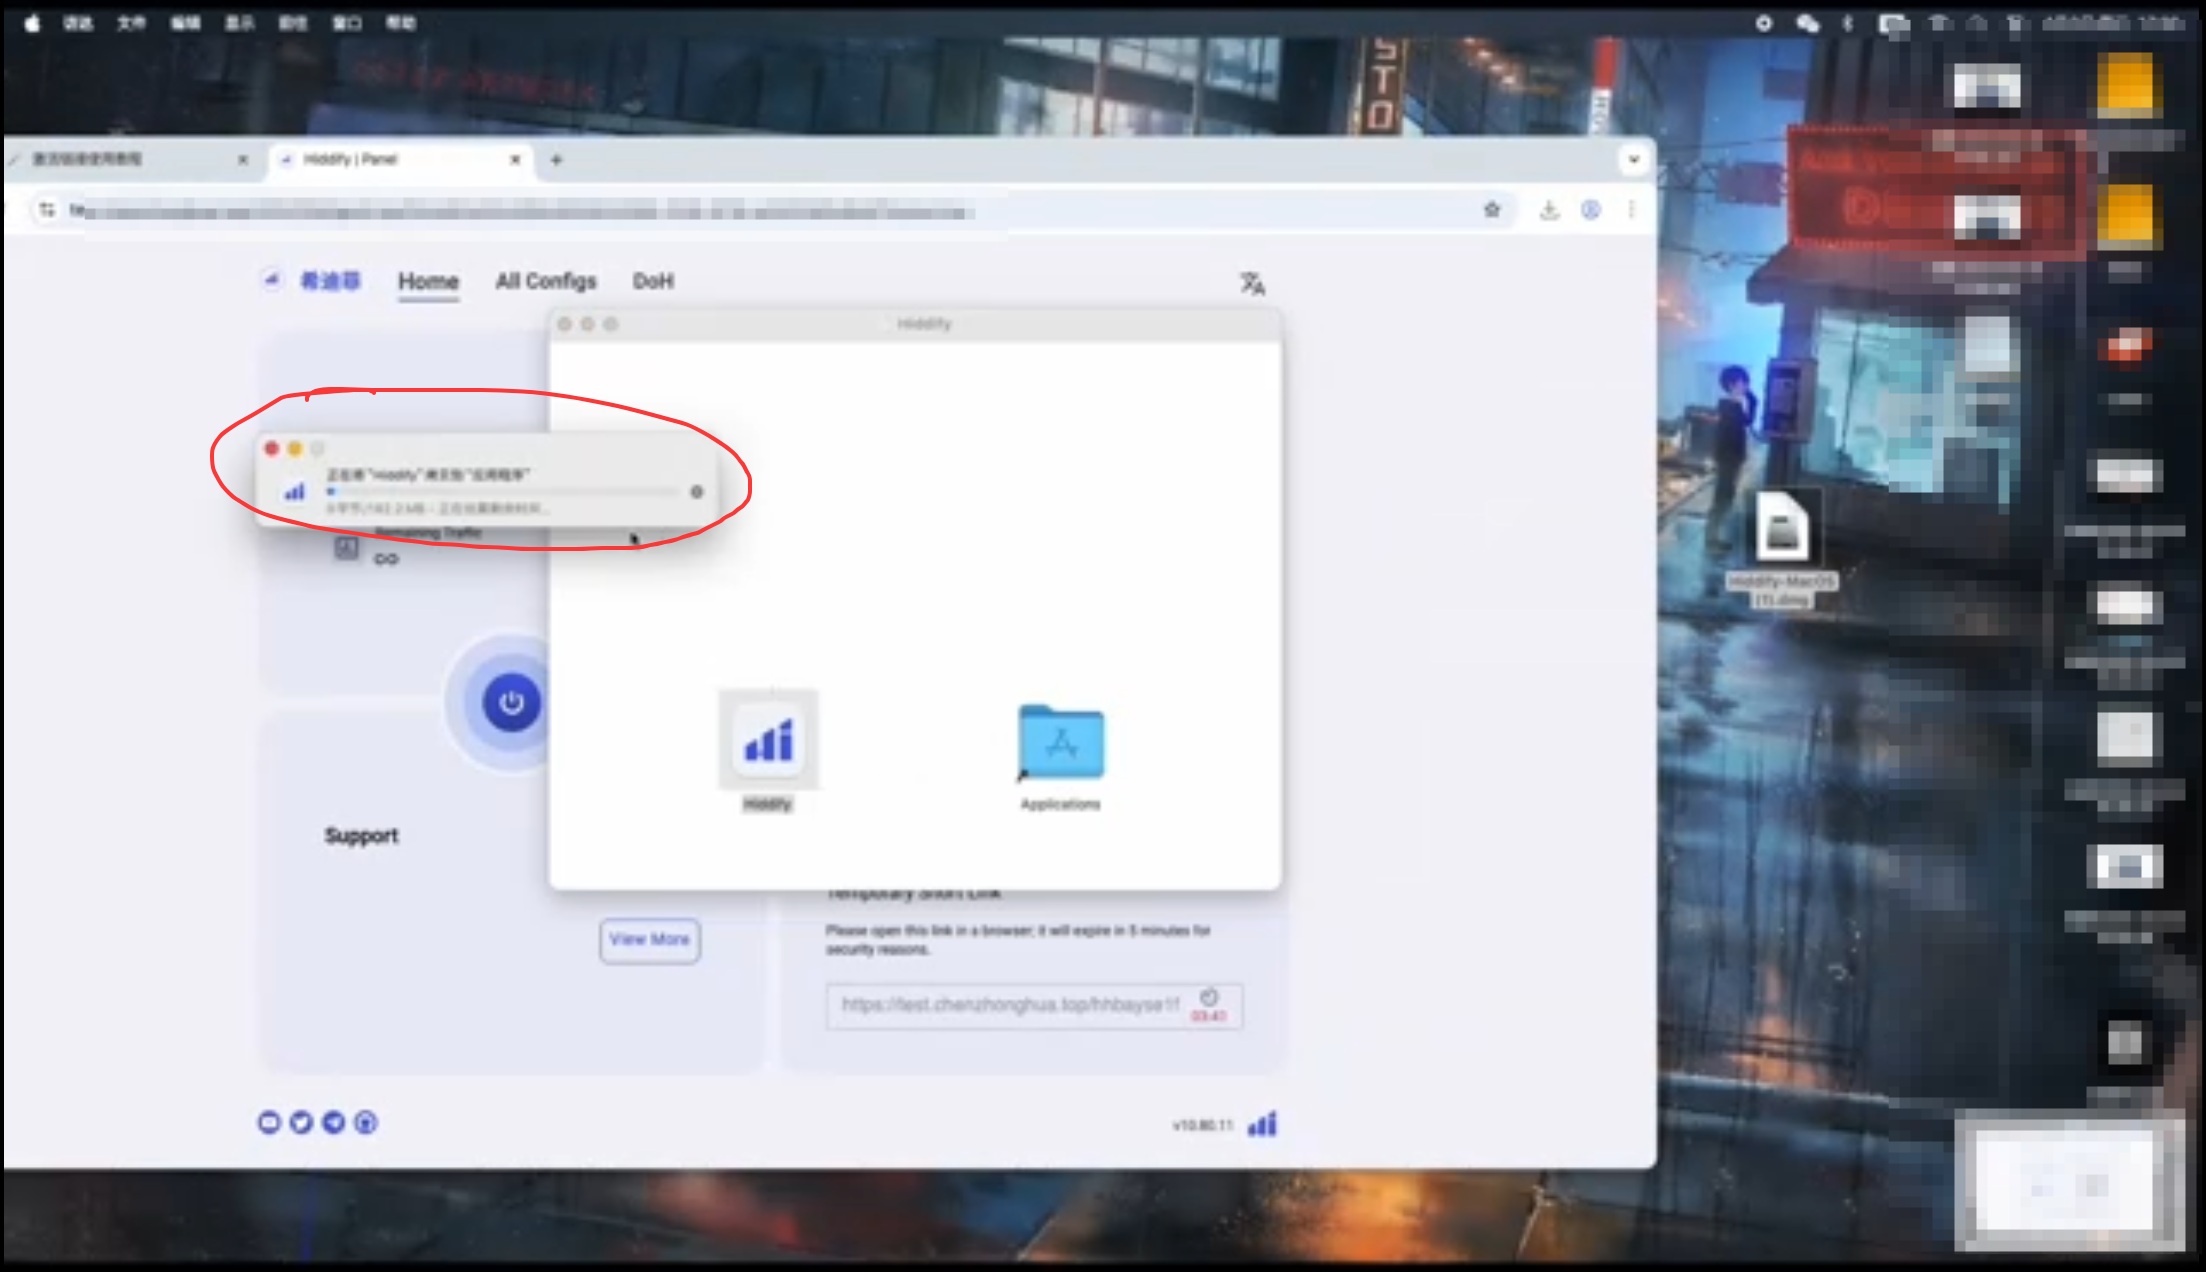Select the Applications folder shortcut
This screenshot has width=2206, height=1272.
point(1061,742)
